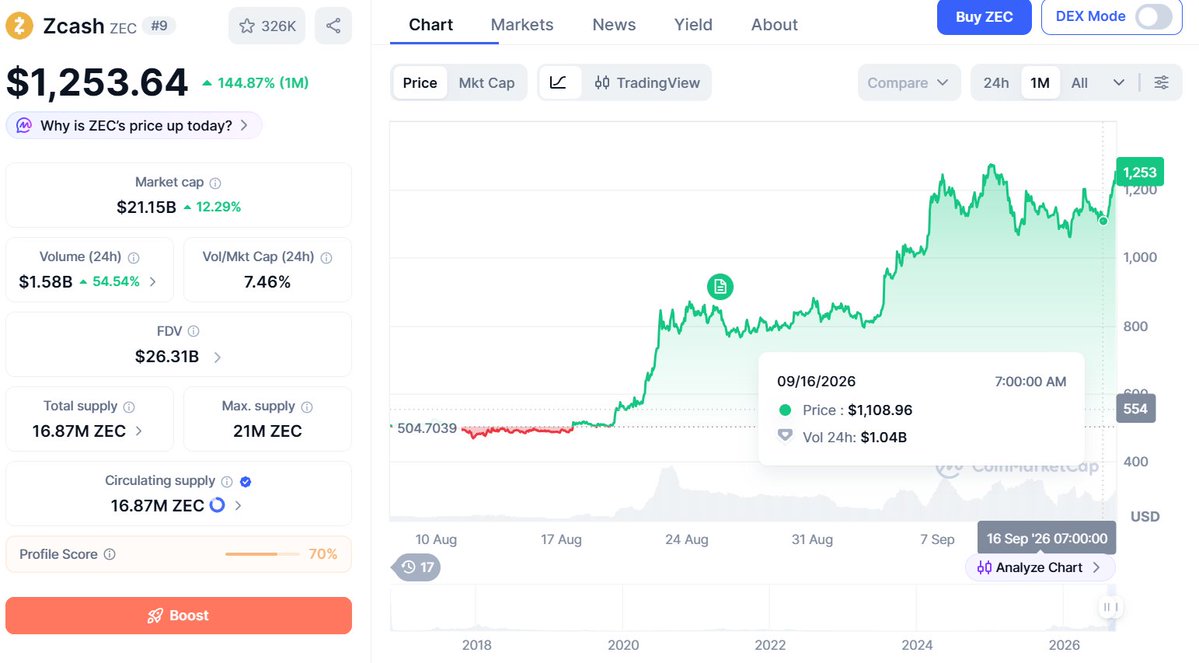Viewport: 1199px width, 663px height.
Task: Toggle DEX Mode switch
Action: tap(1154, 17)
